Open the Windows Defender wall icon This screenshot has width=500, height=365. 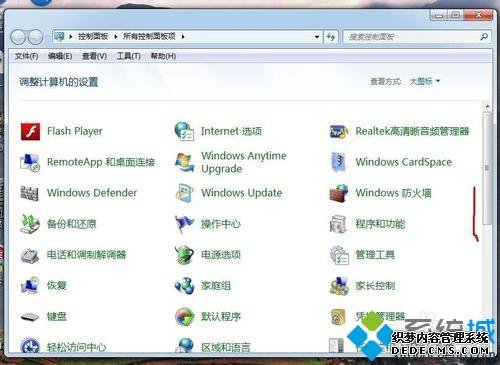point(30,193)
